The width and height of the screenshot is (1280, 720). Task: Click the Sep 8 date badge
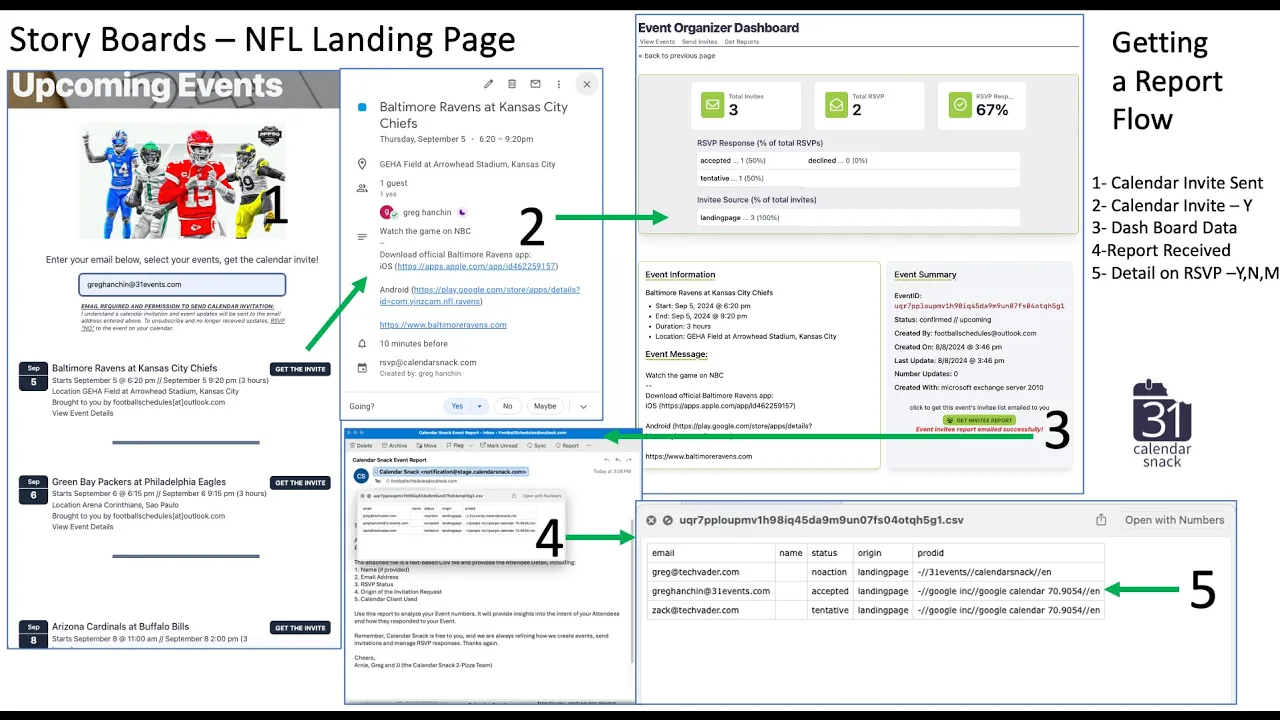click(x=33, y=634)
